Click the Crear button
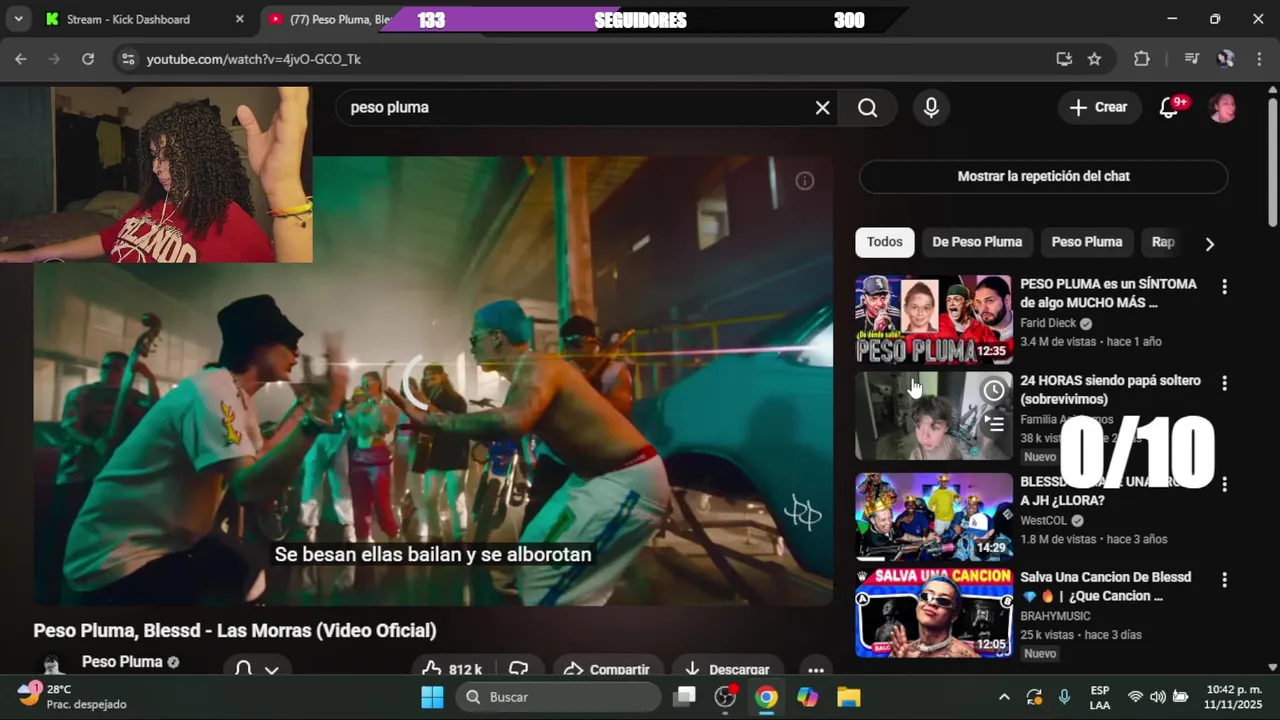The width and height of the screenshot is (1280, 720). [x=1098, y=107]
